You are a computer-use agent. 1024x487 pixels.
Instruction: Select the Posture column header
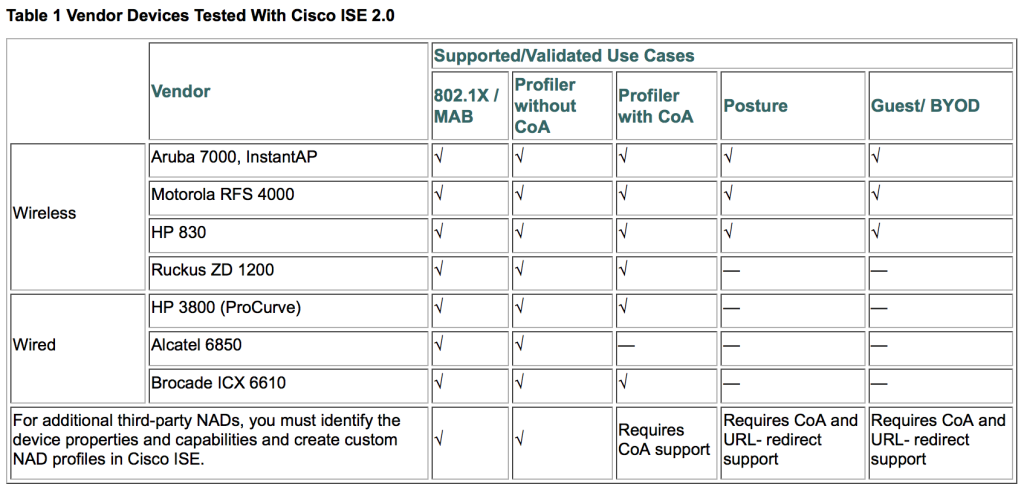pos(755,105)
